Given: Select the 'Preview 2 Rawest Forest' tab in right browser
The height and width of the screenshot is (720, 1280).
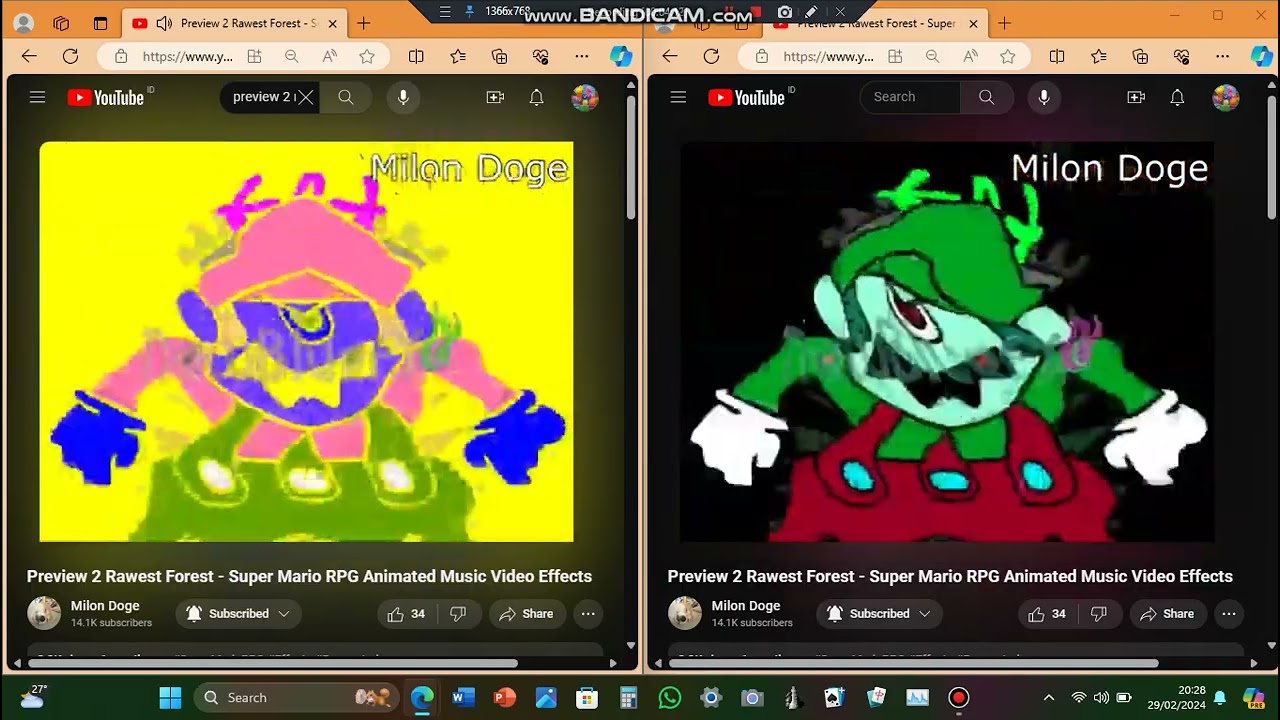Looking at the screenshot, I should (x=876, y=23).
